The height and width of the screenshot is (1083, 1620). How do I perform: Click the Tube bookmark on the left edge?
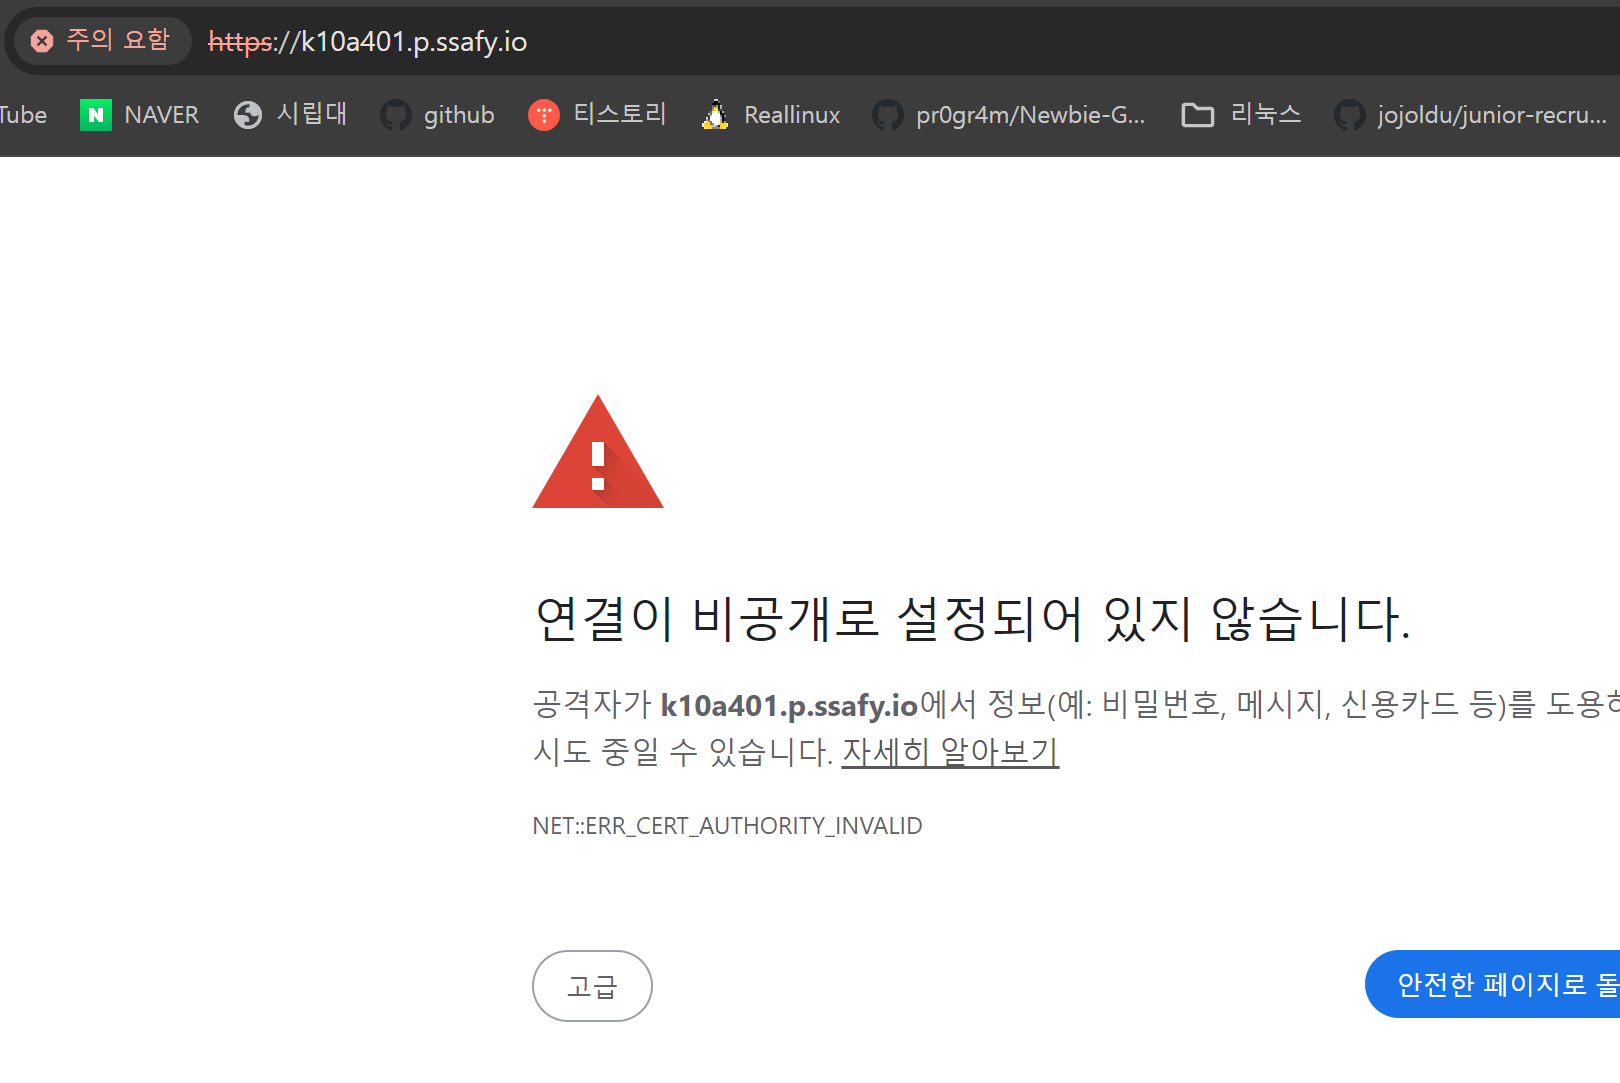pyautogui.click(x=22, y=114)
